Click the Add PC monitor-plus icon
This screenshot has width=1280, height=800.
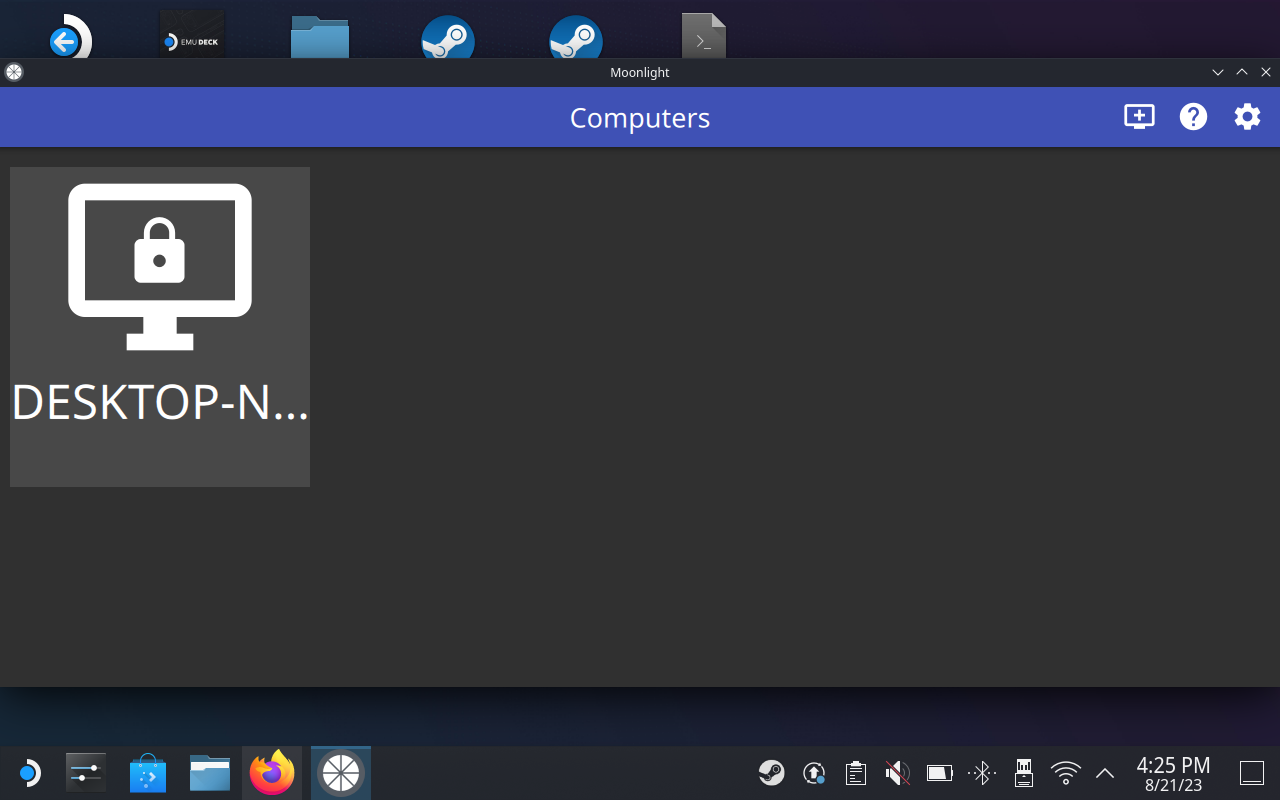(x=1139, y=117)
